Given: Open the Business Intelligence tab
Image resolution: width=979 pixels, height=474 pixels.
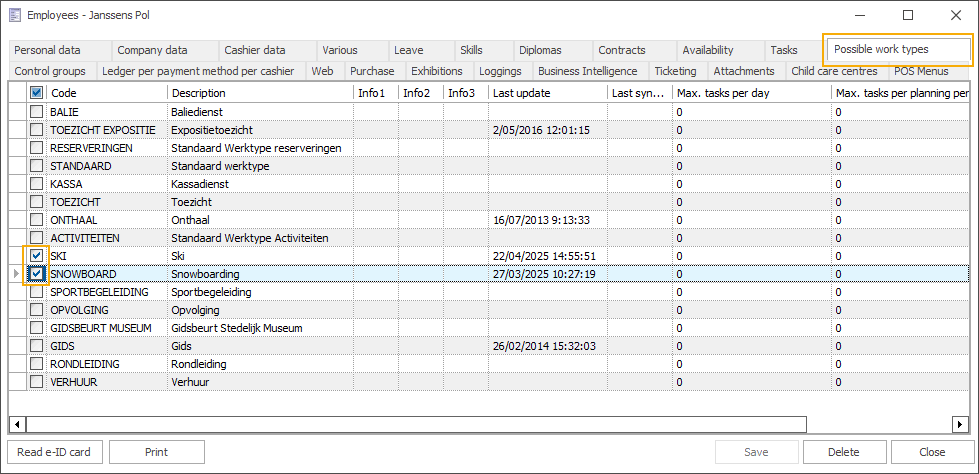Looking at the screenshot, I should click(587, 71).
